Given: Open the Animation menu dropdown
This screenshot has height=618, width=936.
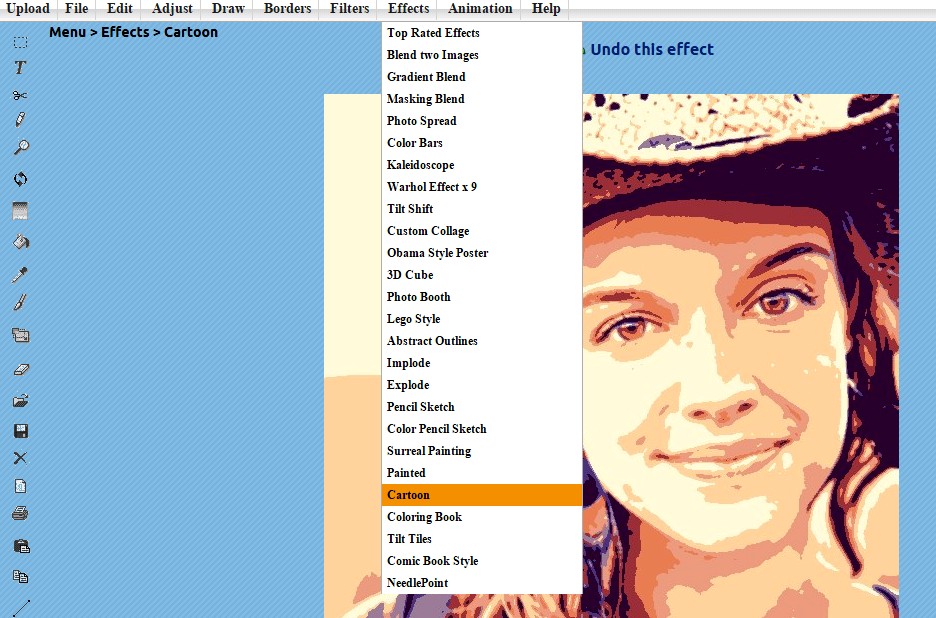Looking at the screenshot, I should point(480,9).
